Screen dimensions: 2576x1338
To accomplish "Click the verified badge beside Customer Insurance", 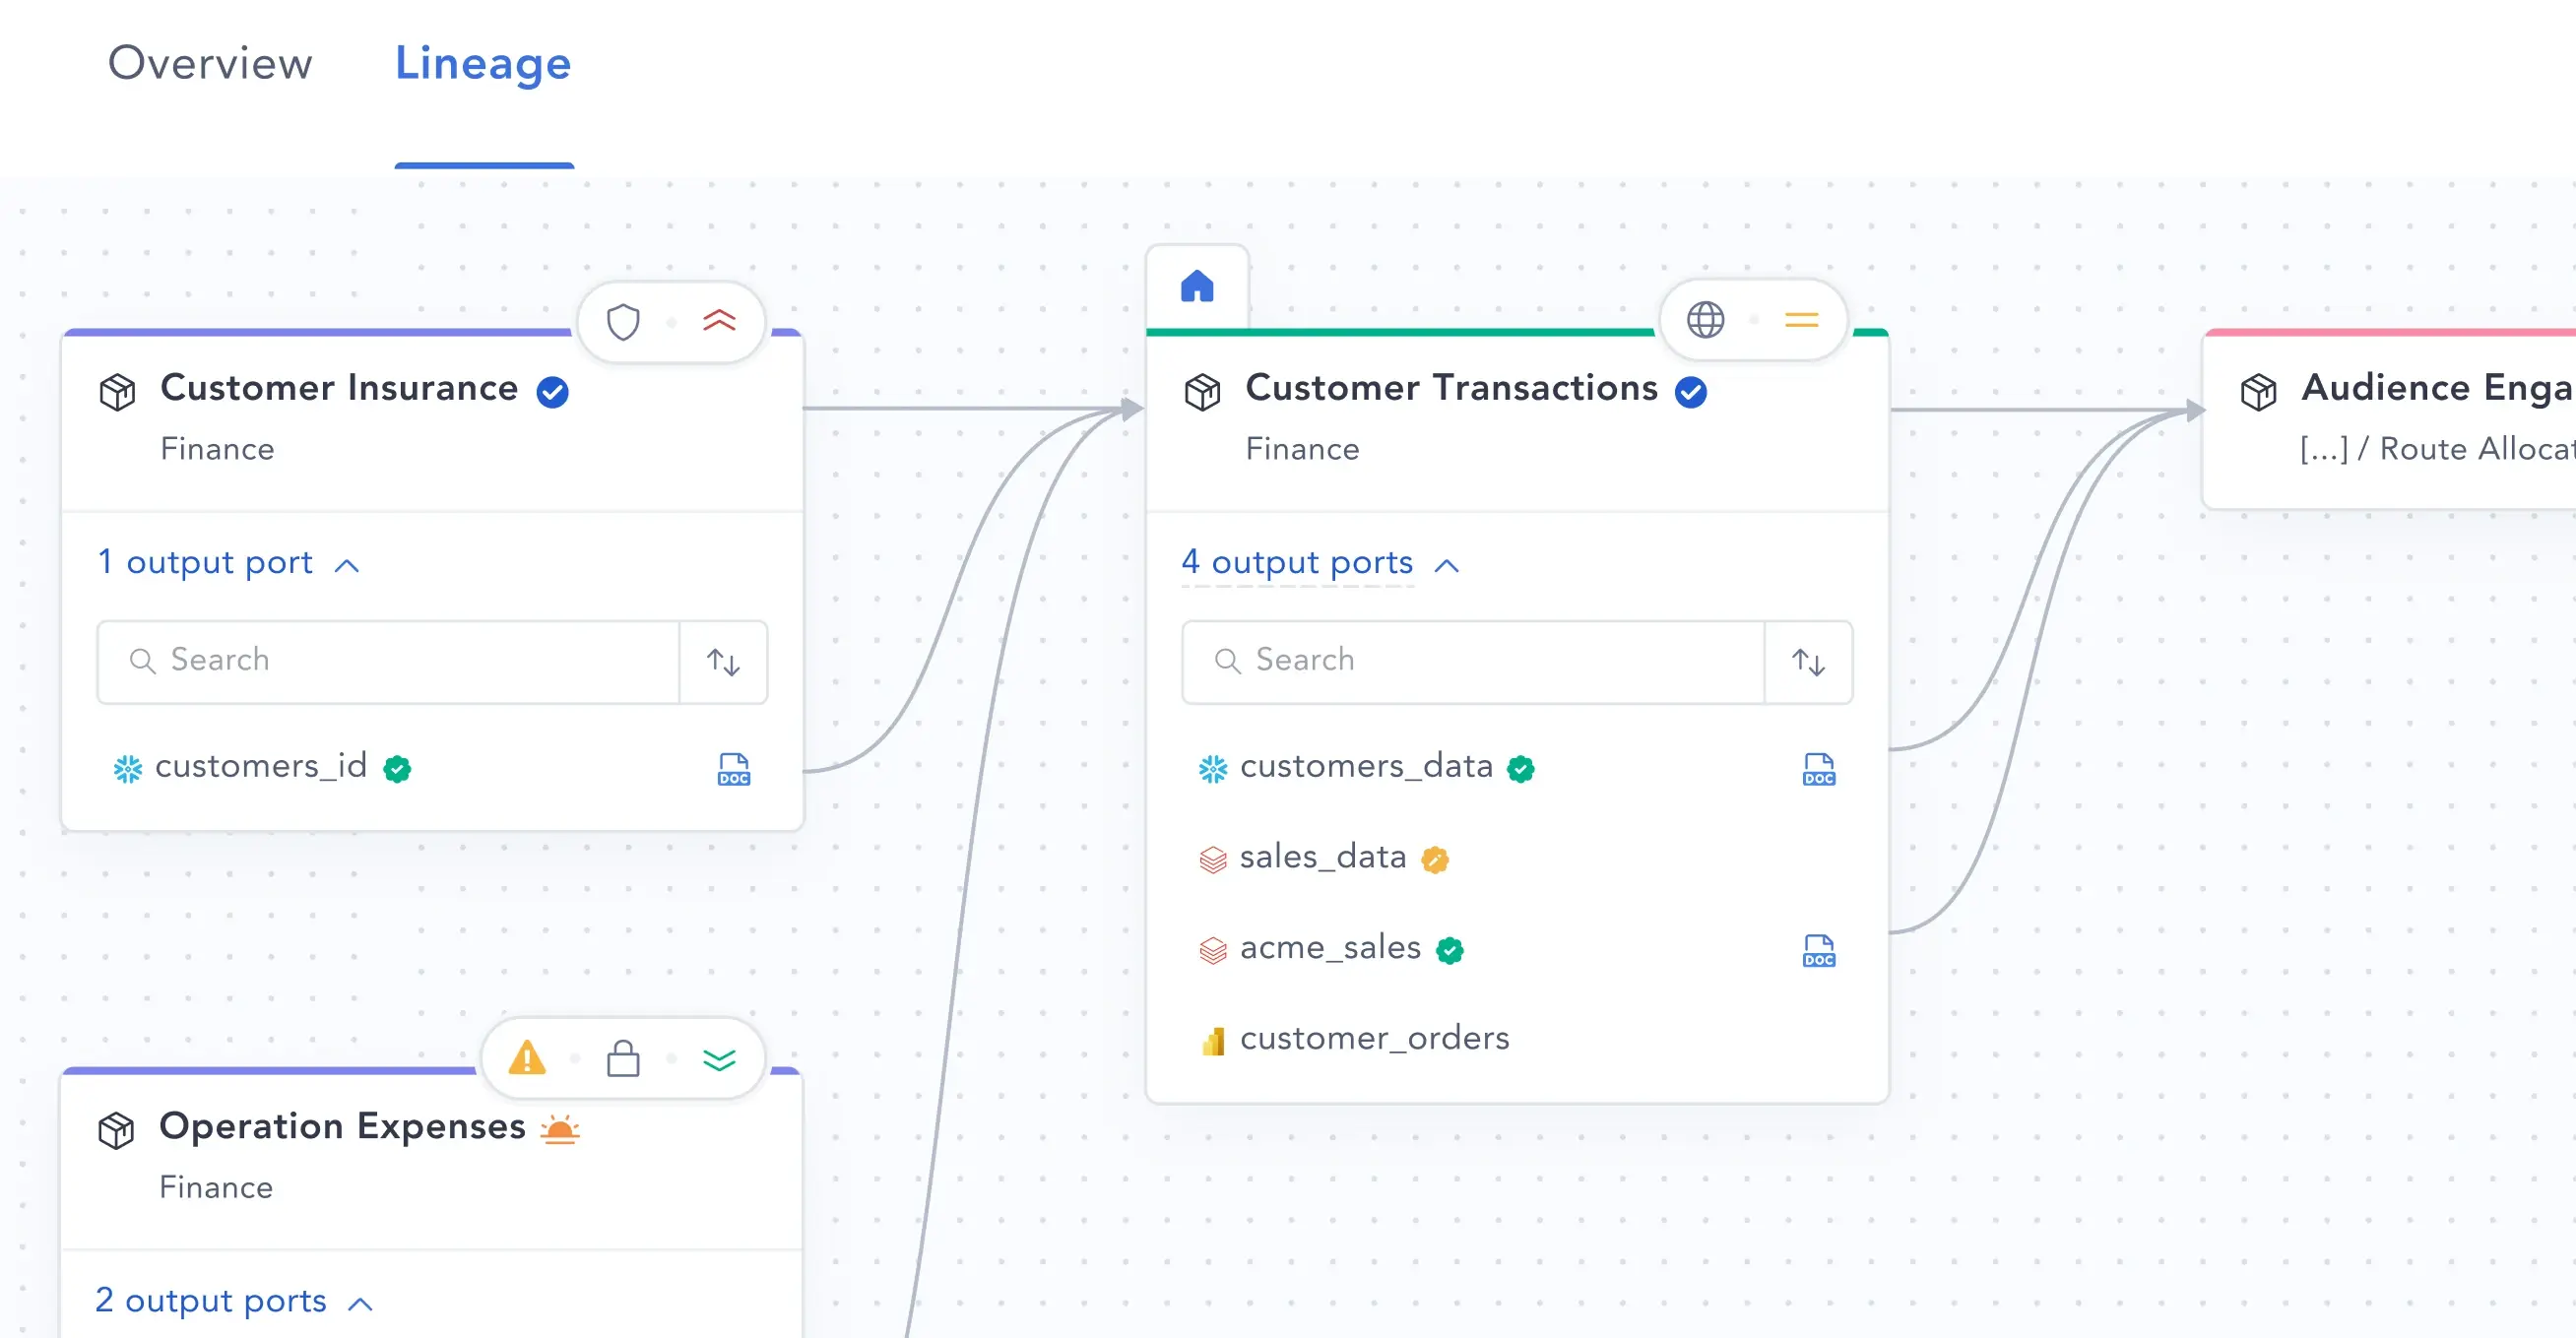I will point(552,392).
